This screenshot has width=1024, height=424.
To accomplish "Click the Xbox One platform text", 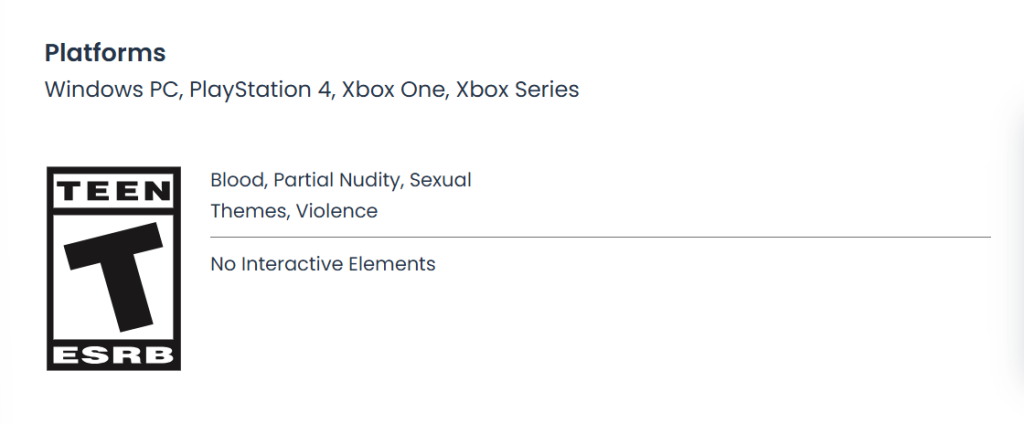I will coord(393,89).
